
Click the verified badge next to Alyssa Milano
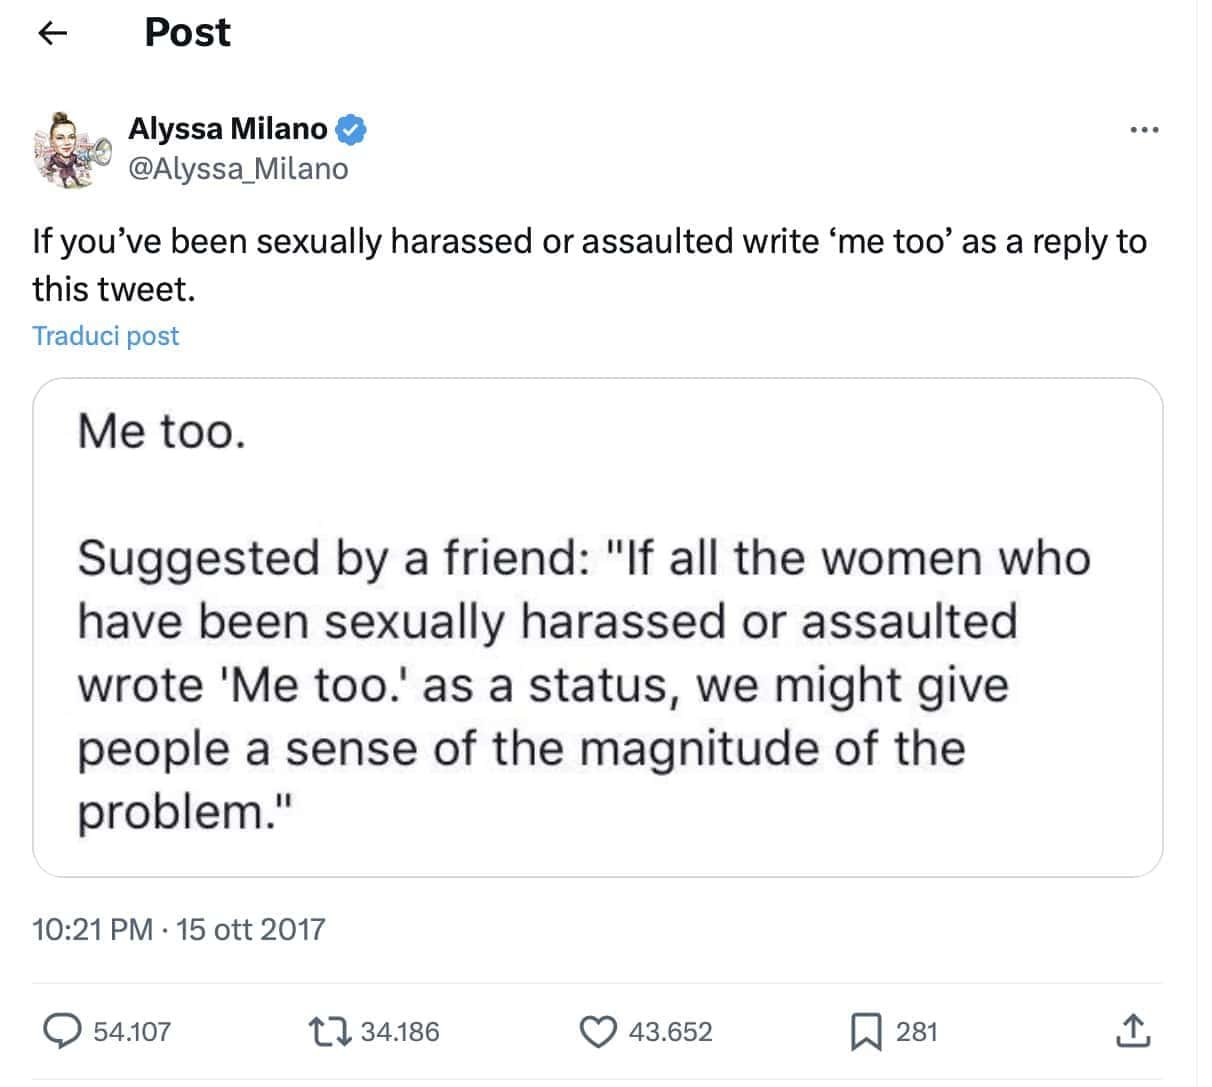[x=352, y=128]
